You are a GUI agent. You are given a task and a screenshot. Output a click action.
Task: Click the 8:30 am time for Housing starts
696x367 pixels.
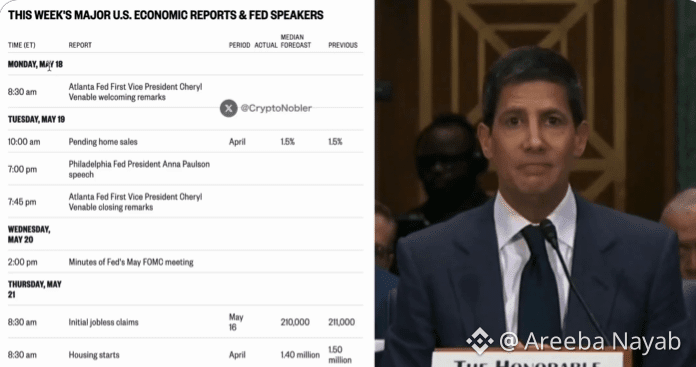pos(22,355)
